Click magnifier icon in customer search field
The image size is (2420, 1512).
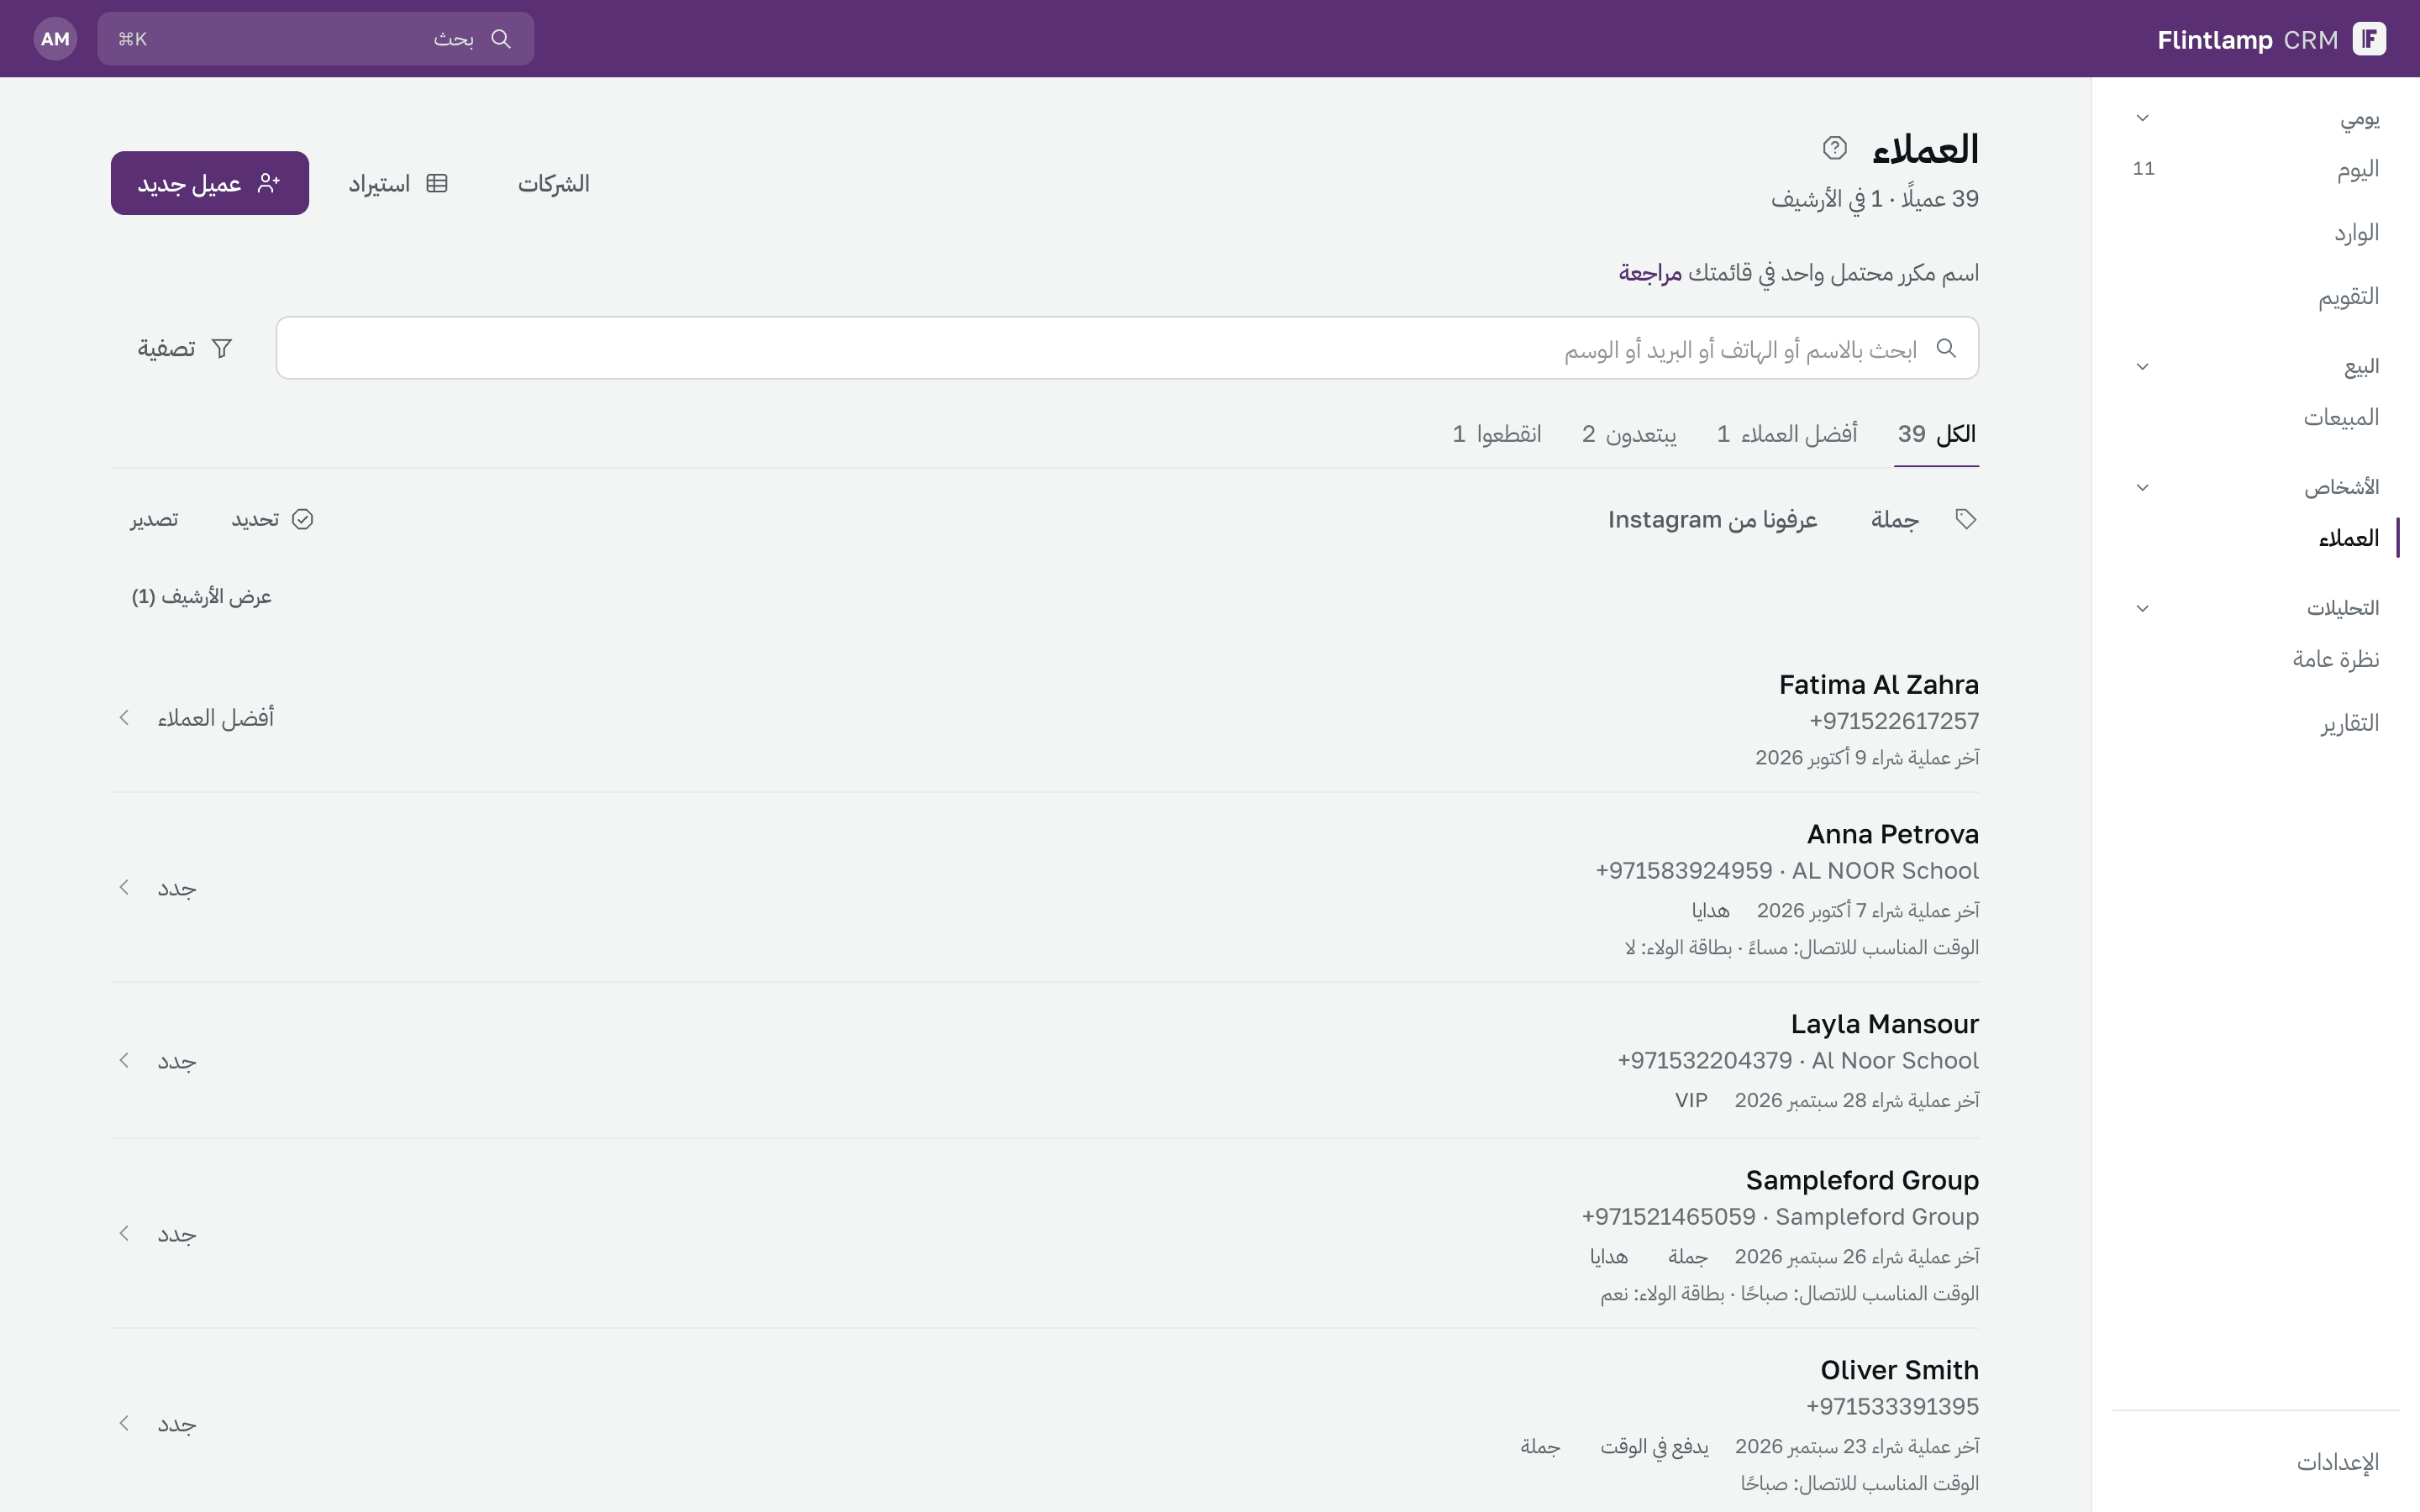point(1945,348)
